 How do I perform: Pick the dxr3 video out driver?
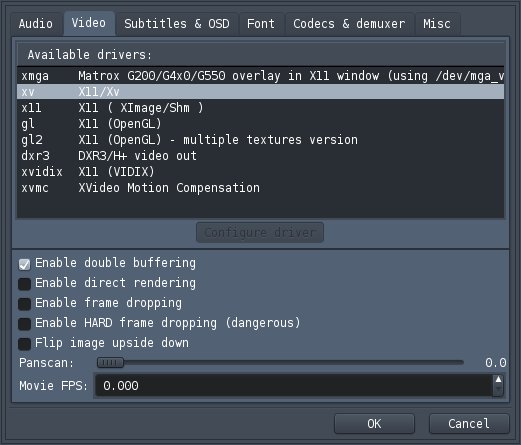[x=260, y=156]
